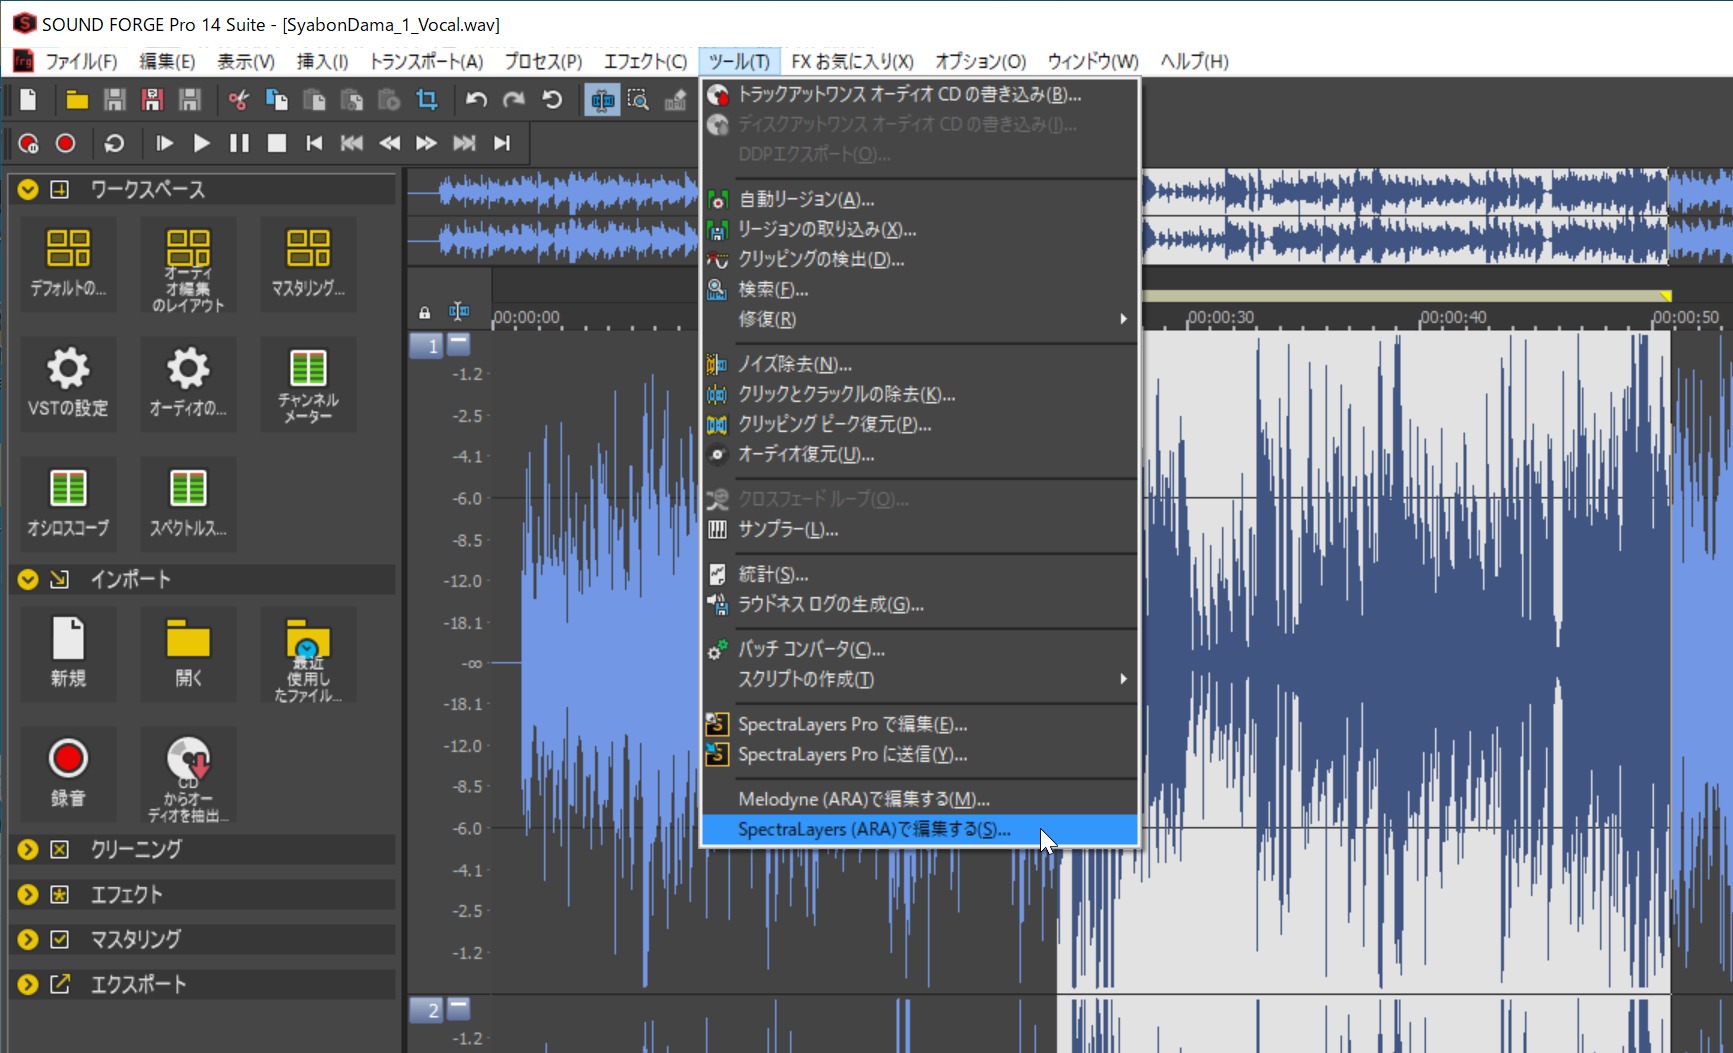
Task: Minimize channel 1 with its minus button
Action: pyautogui.click(x=458, y=343)
